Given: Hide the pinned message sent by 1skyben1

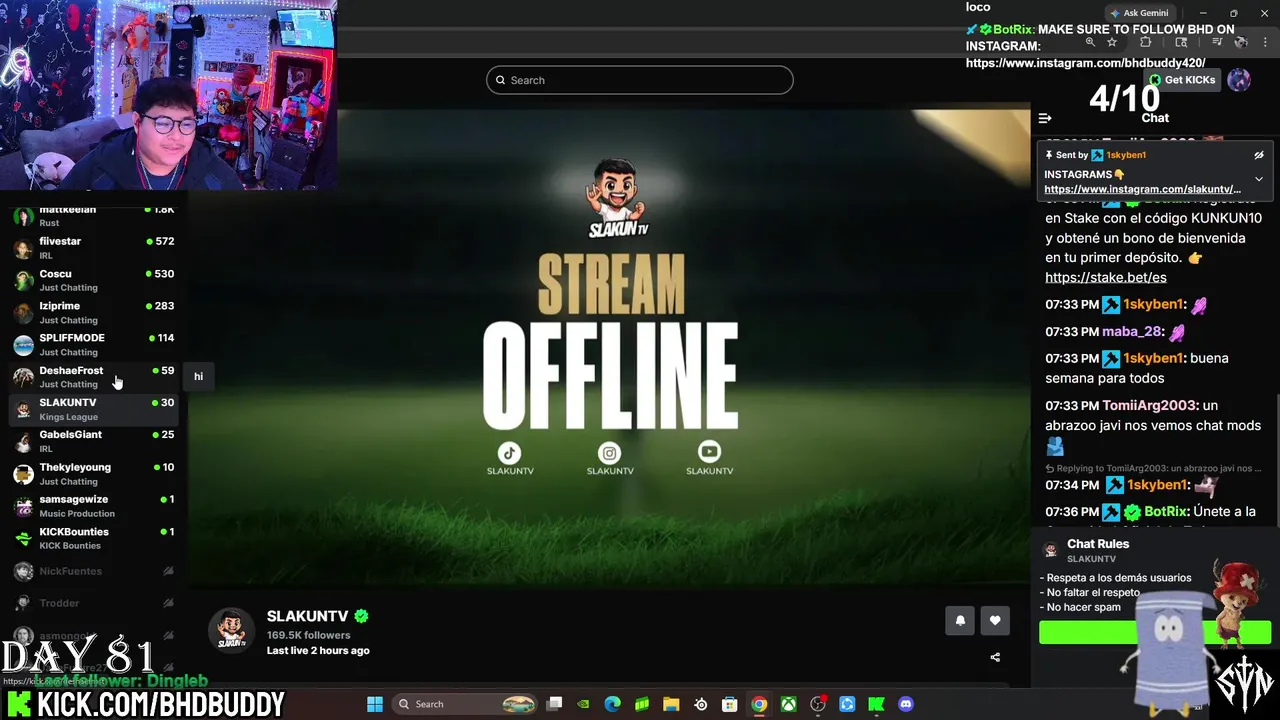Looking at the screenshot, I should tap(1259, 155).
